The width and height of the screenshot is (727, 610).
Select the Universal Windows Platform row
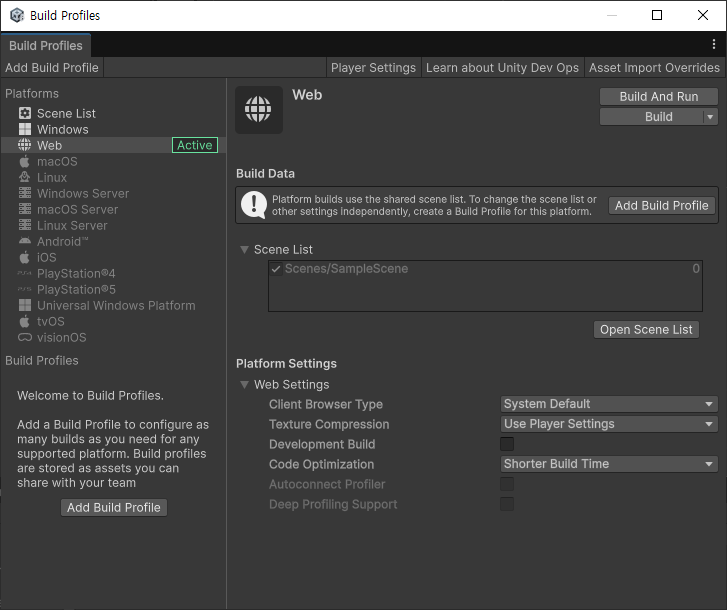[x=114, y=305]
